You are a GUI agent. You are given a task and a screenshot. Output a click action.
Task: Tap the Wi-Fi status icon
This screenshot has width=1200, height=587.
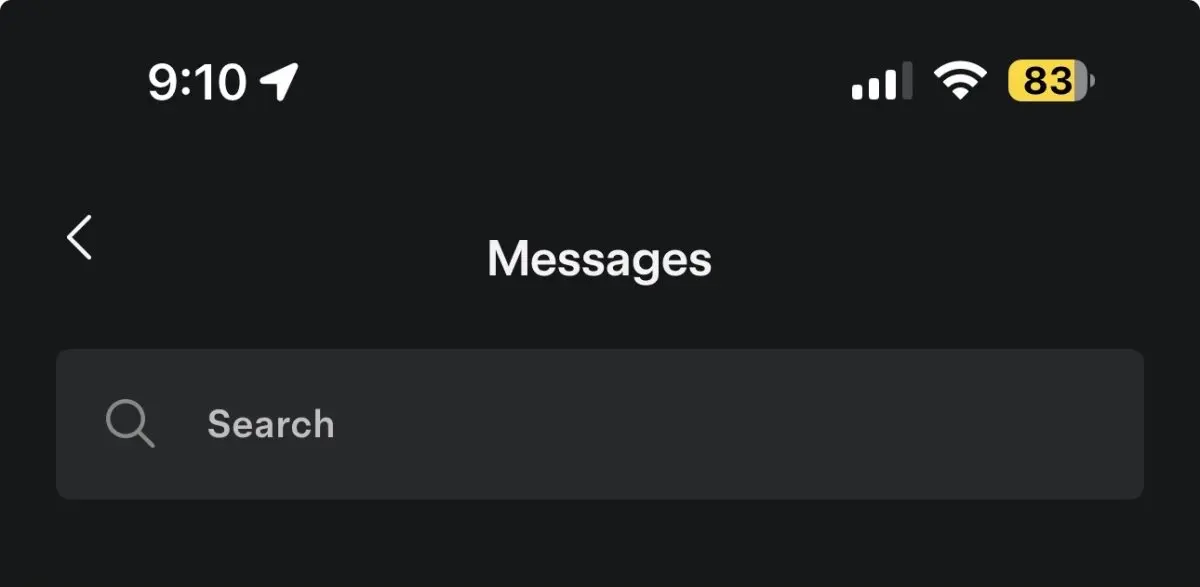pos(960,81)
